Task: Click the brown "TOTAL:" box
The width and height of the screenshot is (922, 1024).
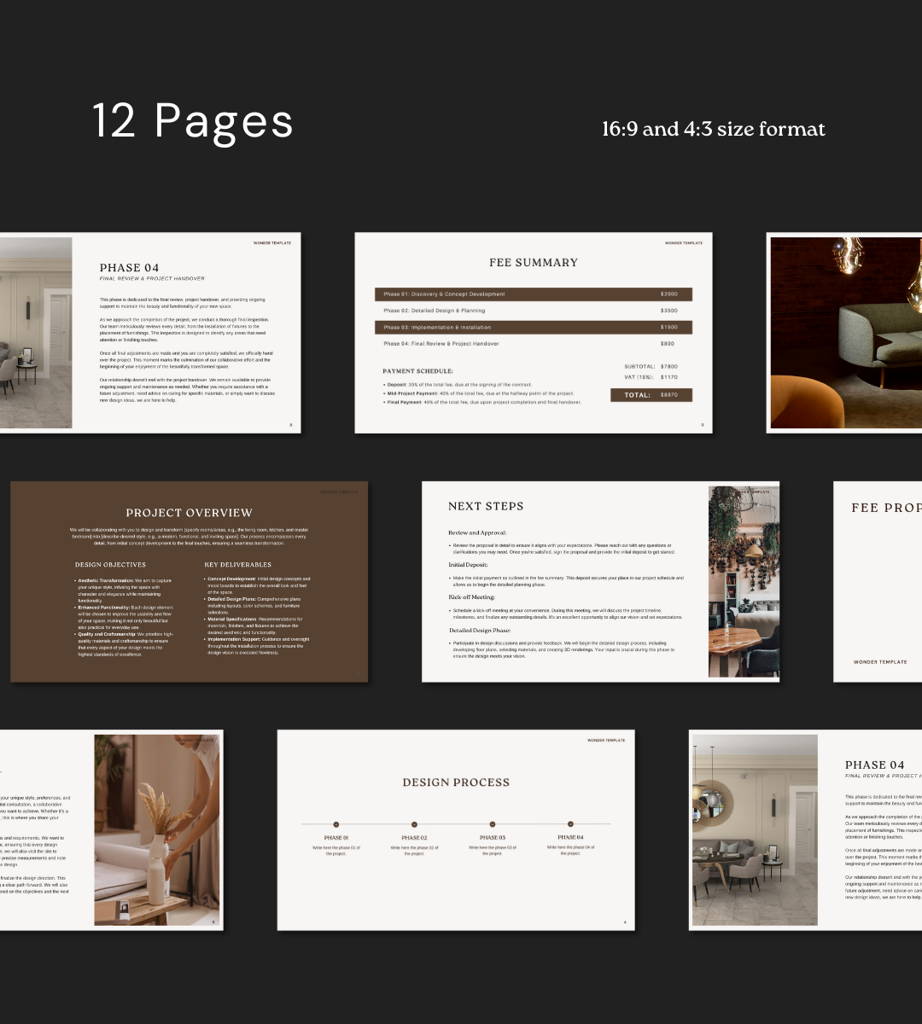Action: pyautogui.click(x=651, y=395)
